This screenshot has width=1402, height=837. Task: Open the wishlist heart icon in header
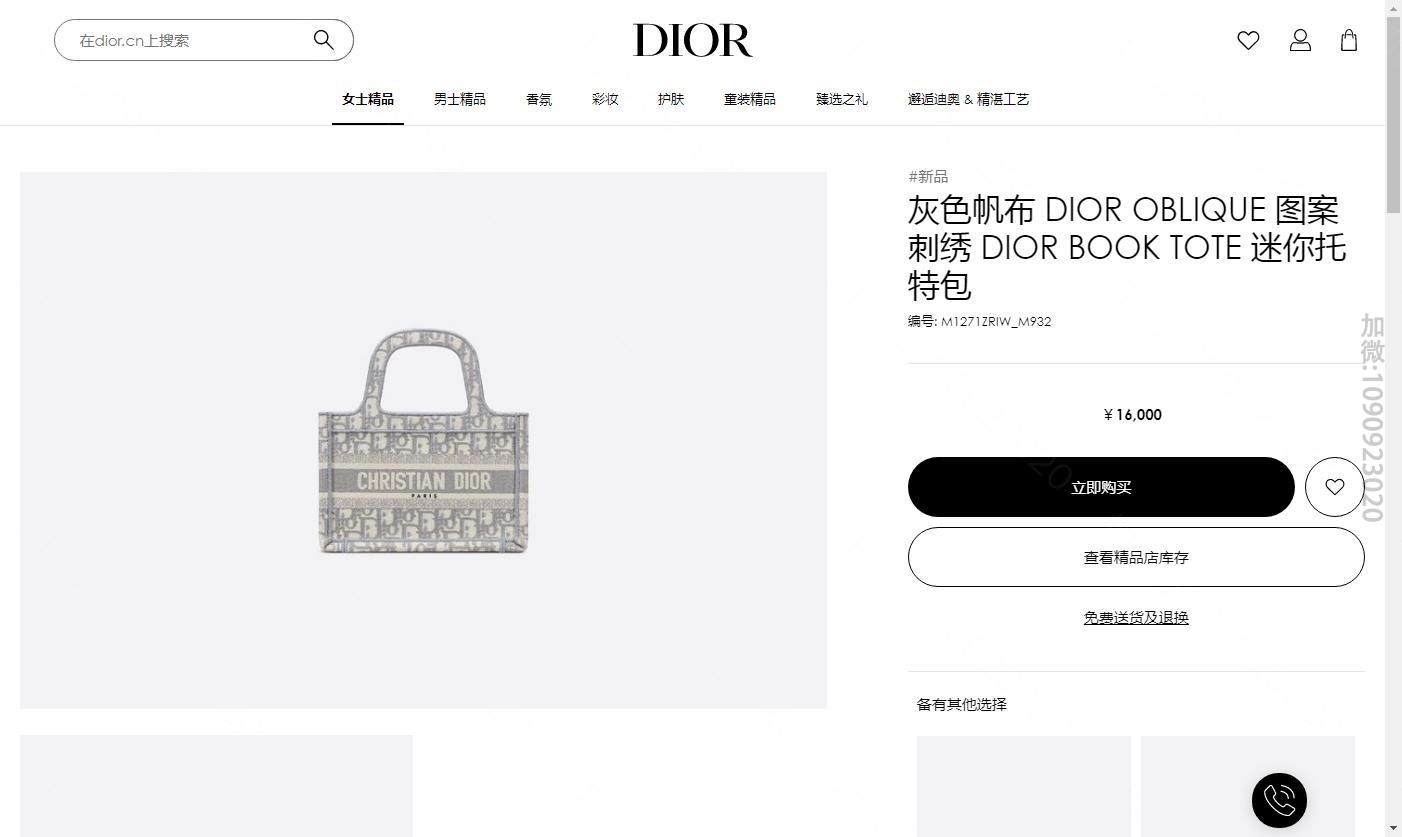coord(1248,40)
